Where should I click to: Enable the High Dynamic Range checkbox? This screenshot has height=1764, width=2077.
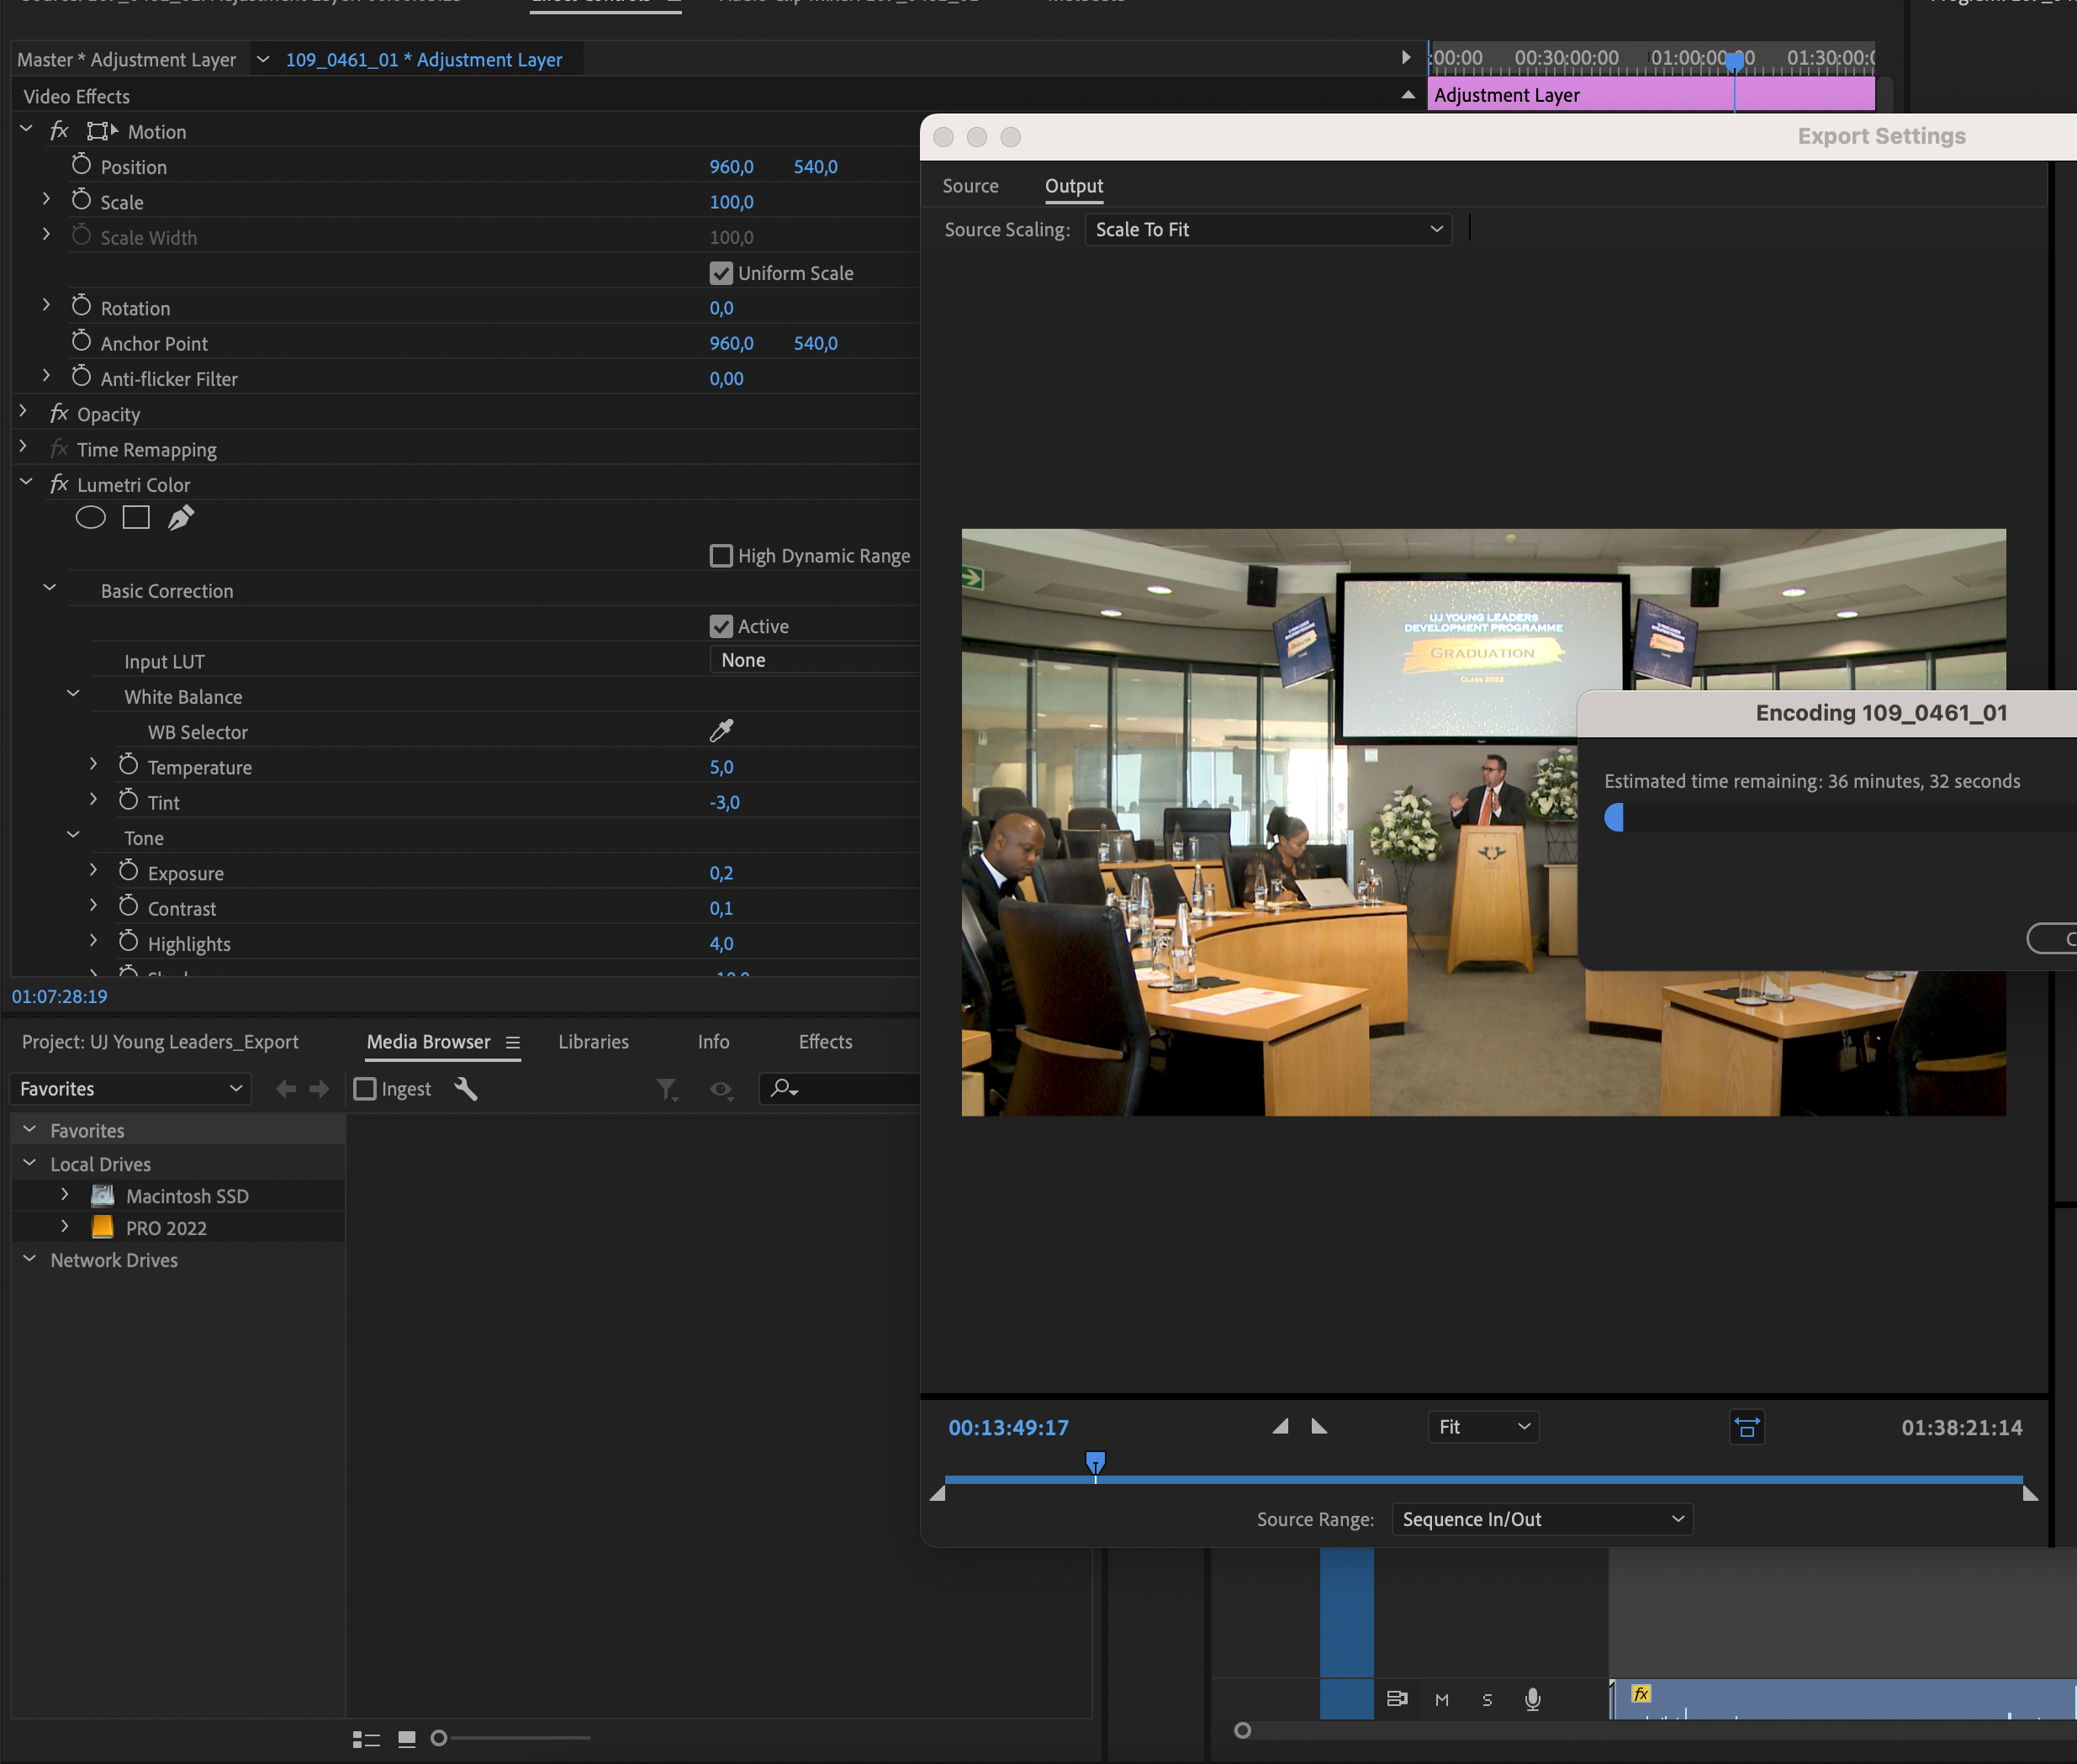pyautogui.click(x=721, y=556)
